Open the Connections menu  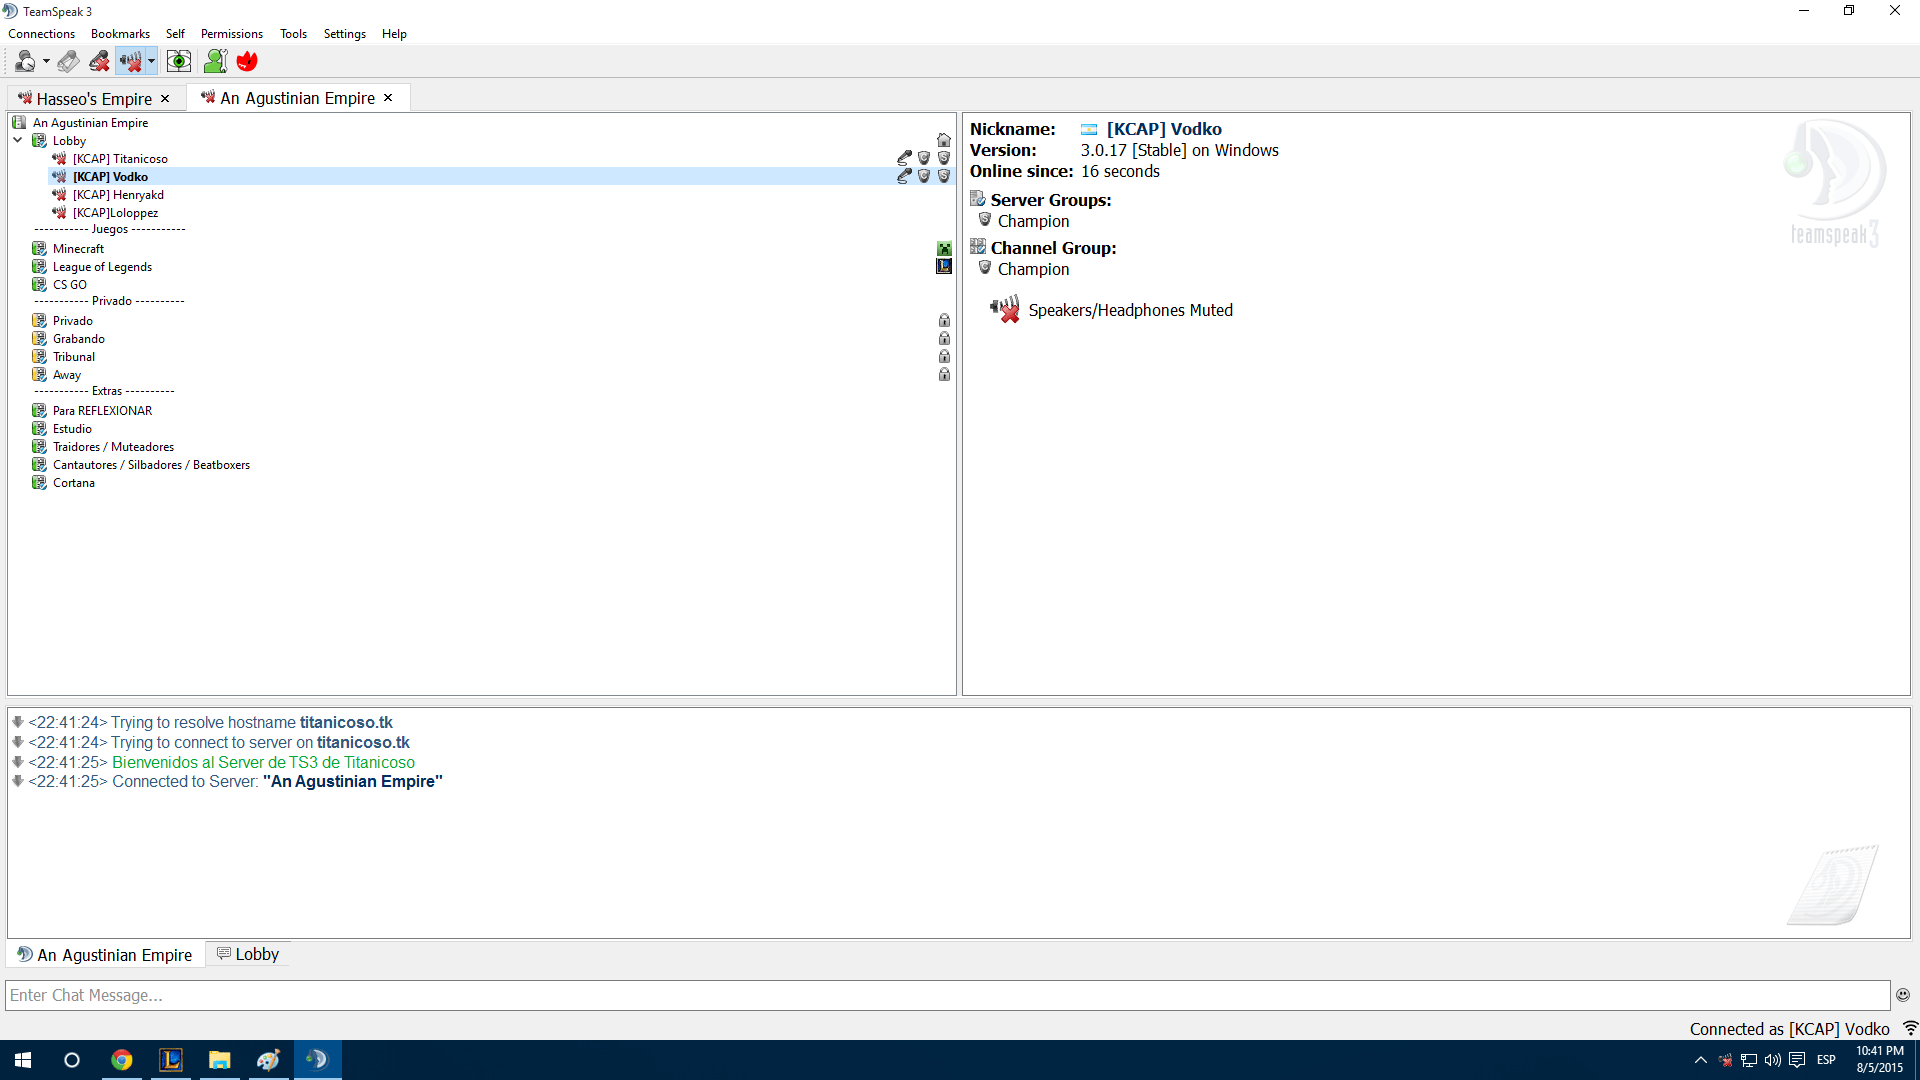[41, 34]
